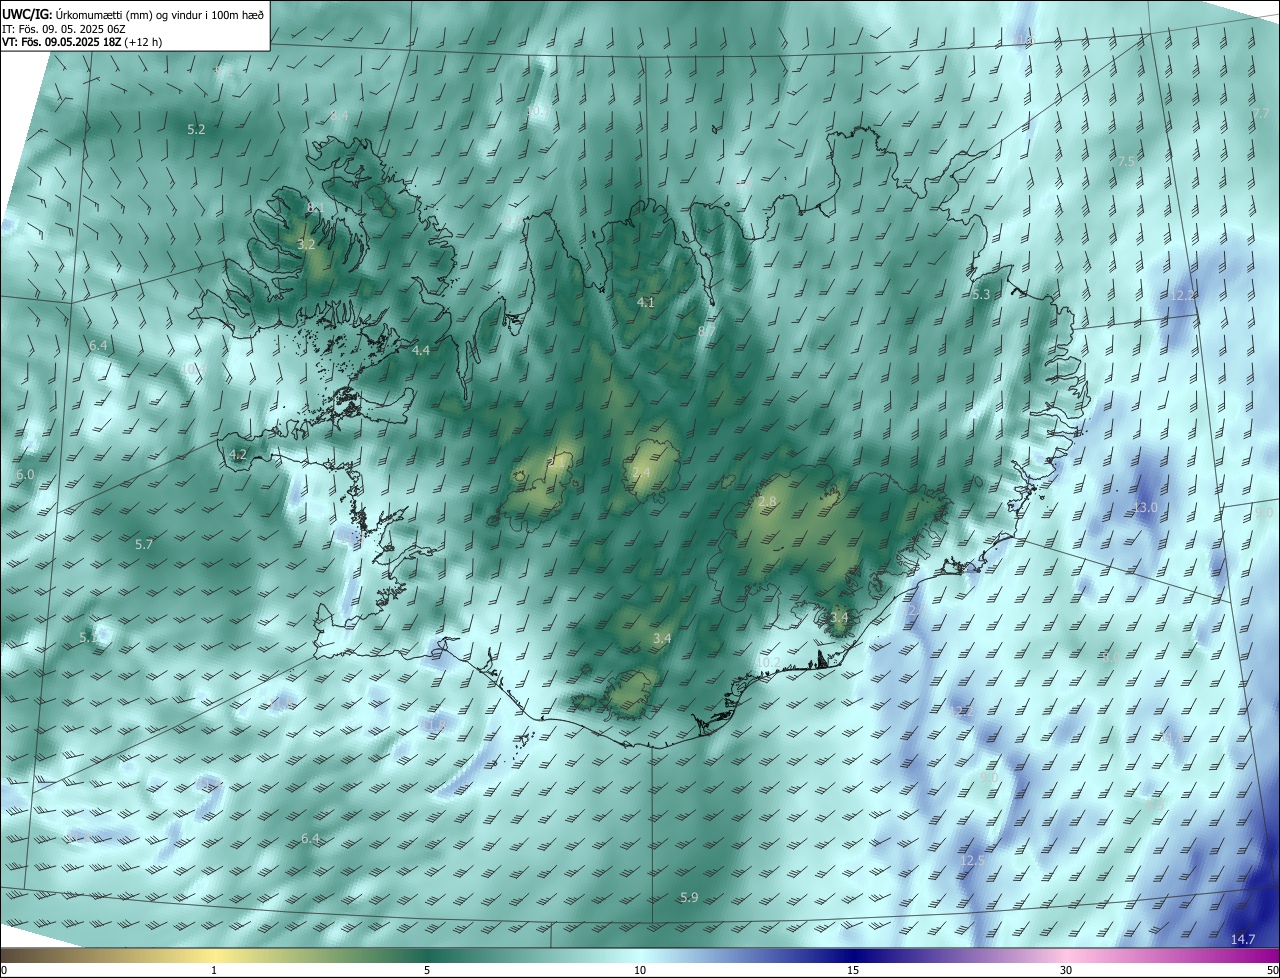The height and width of the screenshot is (978, 1280).
Task: Click the 8.1 value label above 3.2
Action: pyautogui.click(x=316, y=208)
